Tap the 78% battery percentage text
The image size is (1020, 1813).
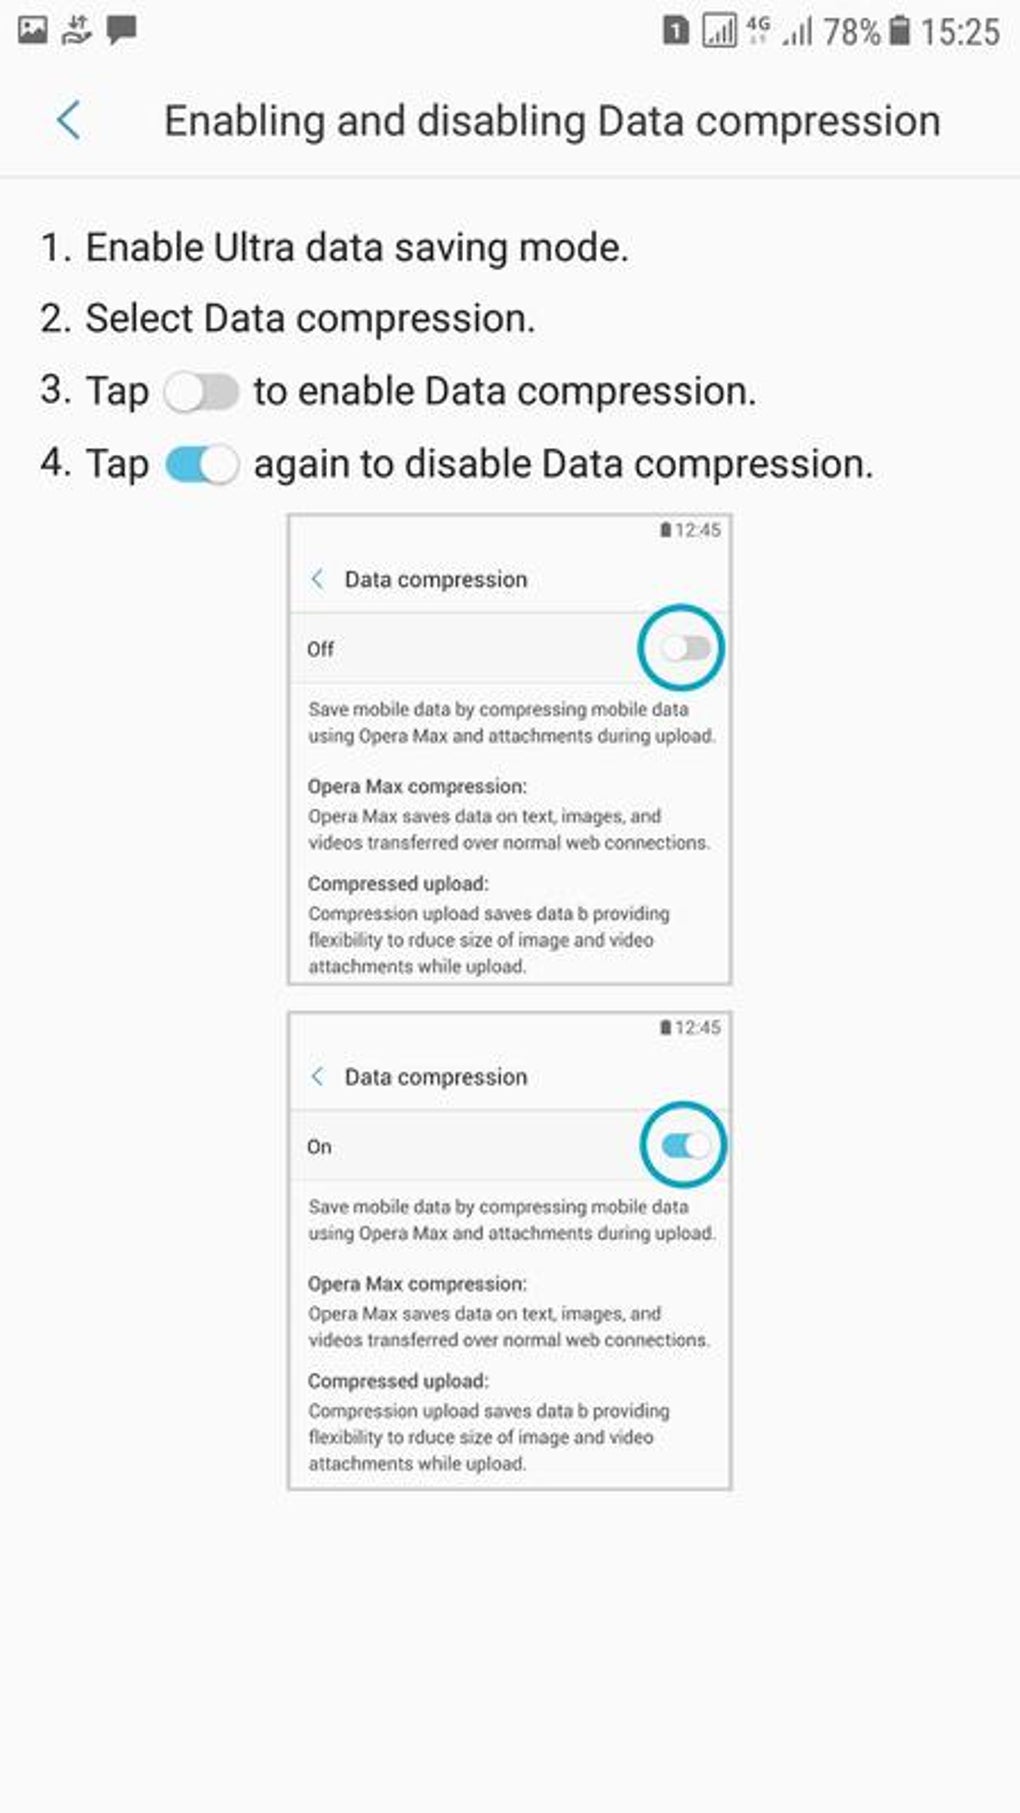(852, 32)
